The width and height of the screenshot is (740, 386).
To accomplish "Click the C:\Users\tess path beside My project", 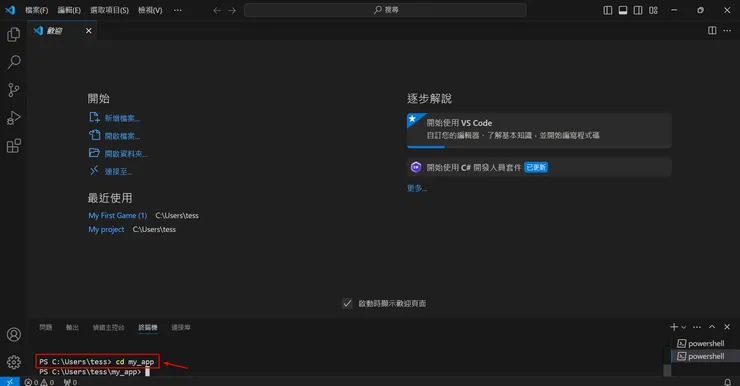I will [154, 229].
